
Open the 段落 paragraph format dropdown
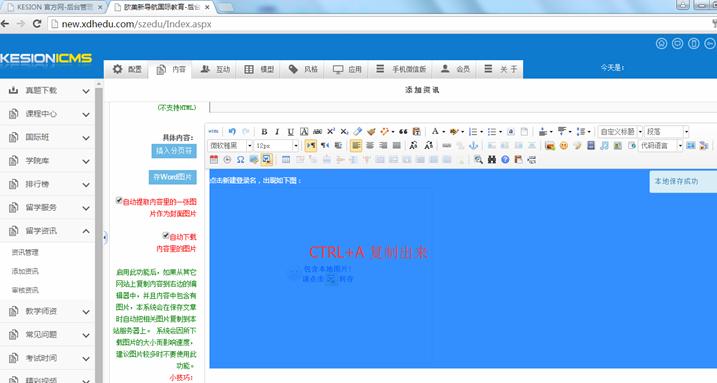click(667, 132)
